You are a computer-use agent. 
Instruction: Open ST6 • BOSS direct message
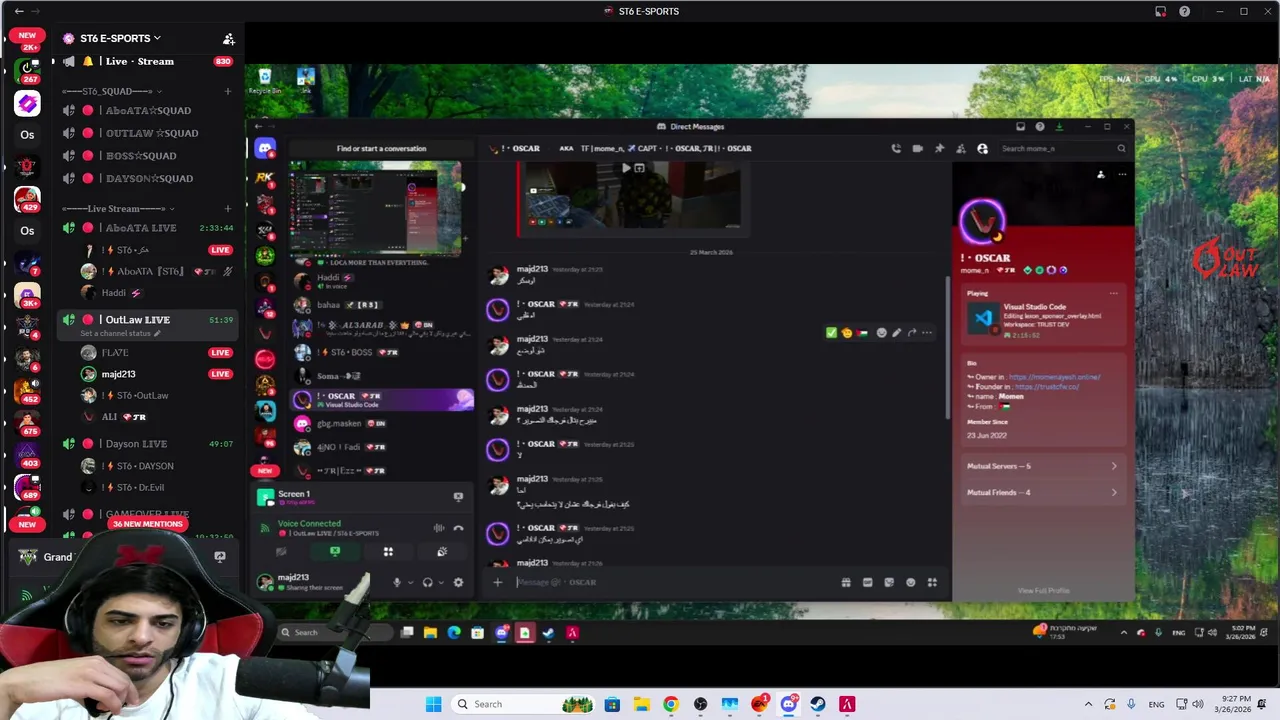[380, 352]
